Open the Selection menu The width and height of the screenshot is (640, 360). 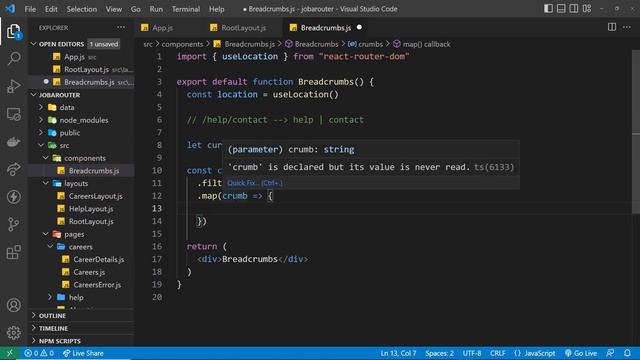coord(82,9)
